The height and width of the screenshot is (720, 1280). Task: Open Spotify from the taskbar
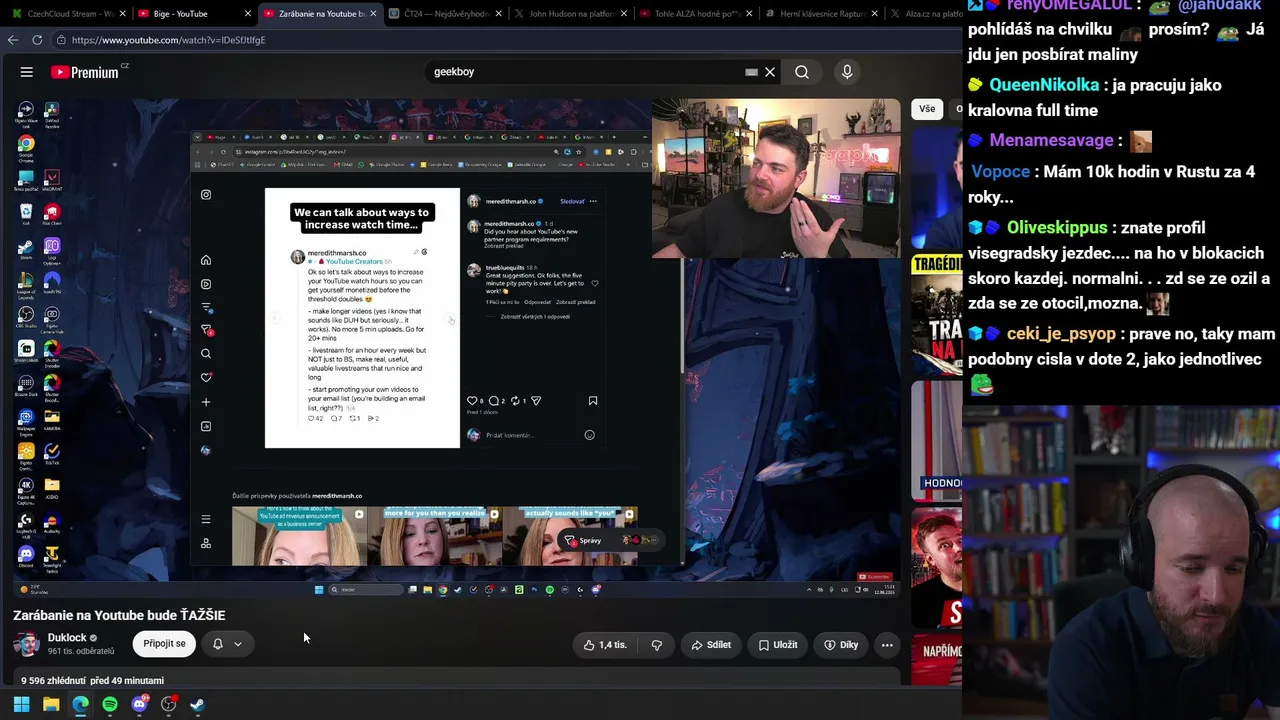[110, 704]
